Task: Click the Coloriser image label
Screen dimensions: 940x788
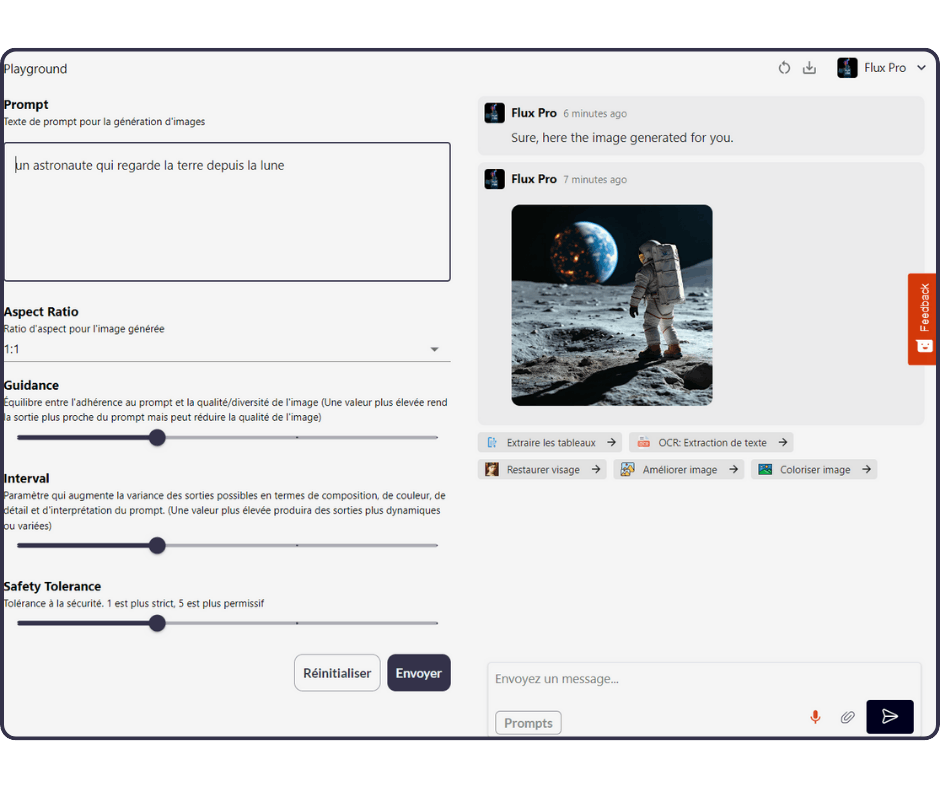Action: click(815, 470)
